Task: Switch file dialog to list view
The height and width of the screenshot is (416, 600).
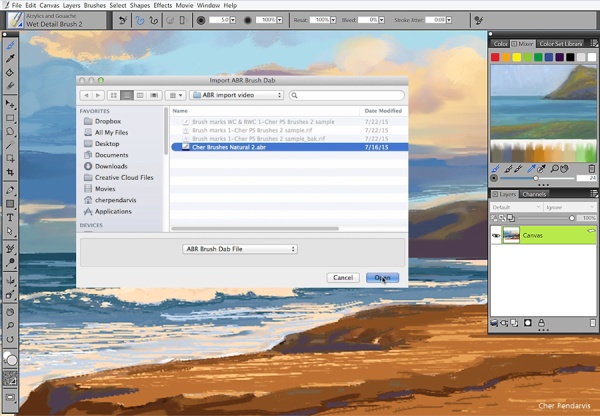Action: tap(127, 95)
